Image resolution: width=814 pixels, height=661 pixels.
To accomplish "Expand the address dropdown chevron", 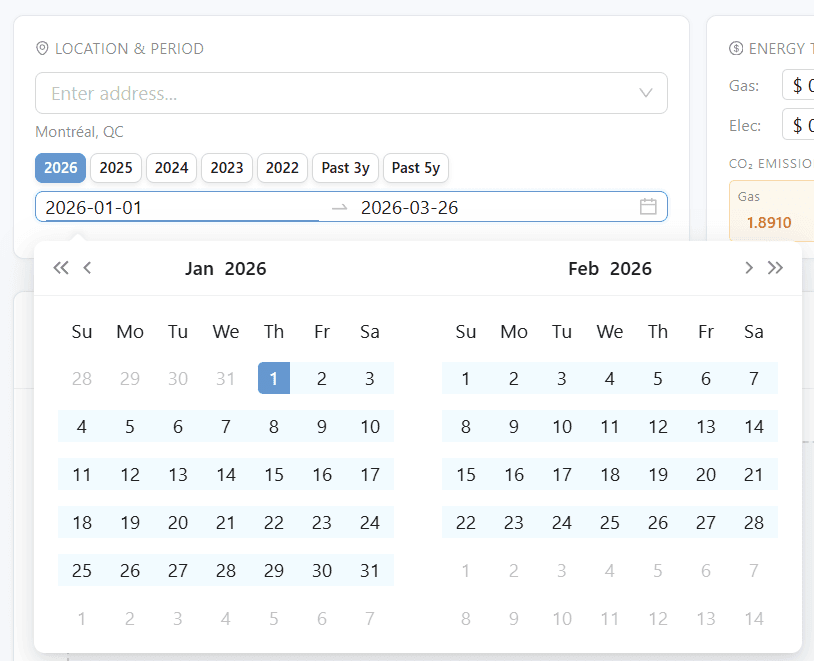I will (645, 93).
